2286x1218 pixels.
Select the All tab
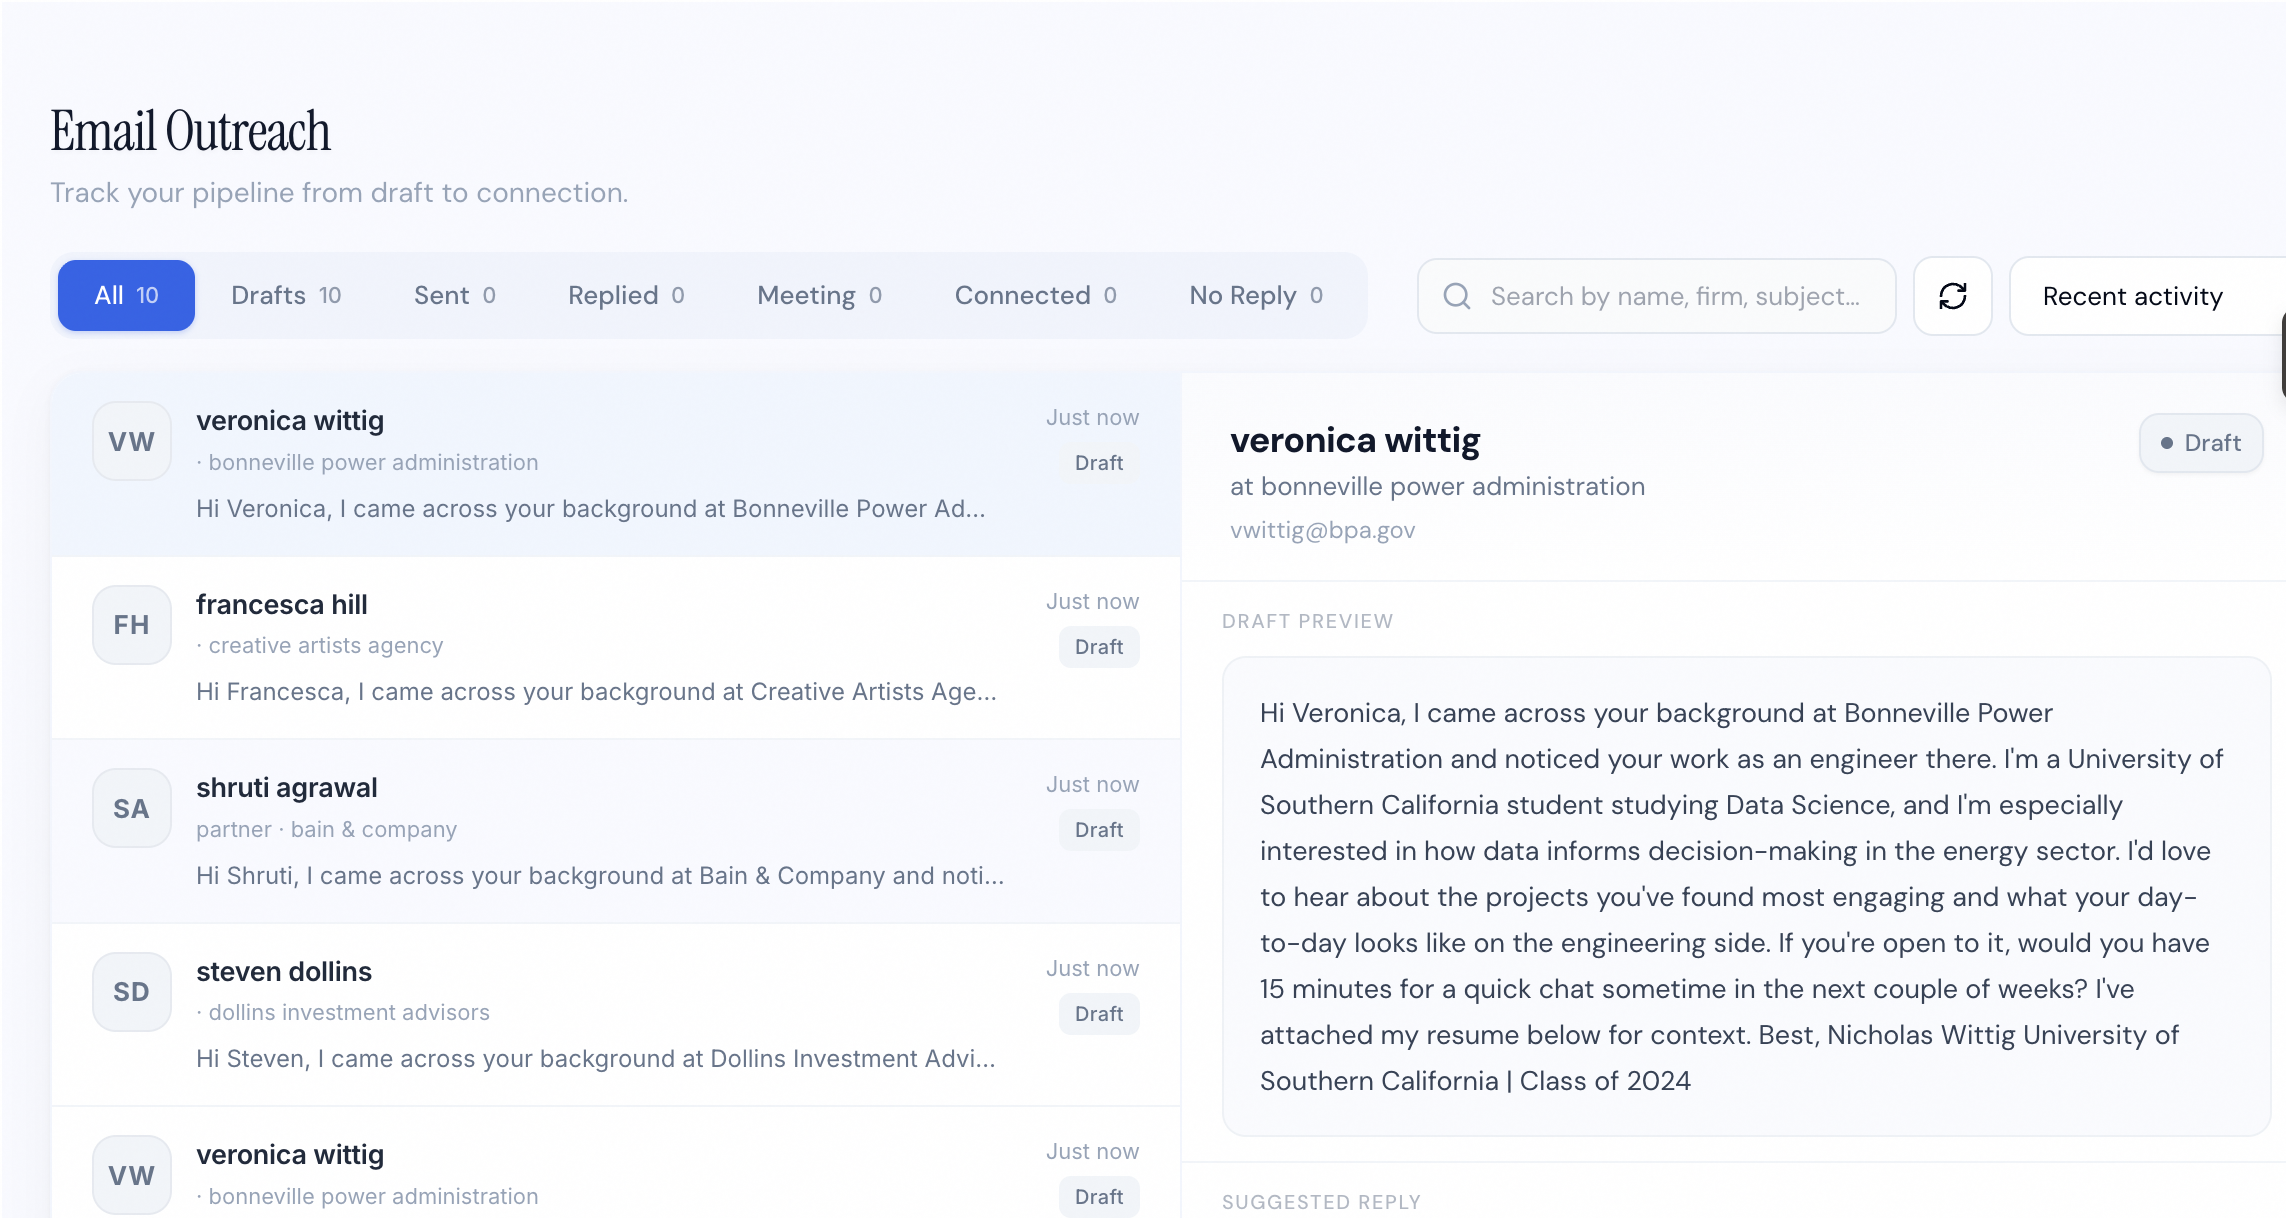pyautogui.click(x=126, y=295)
